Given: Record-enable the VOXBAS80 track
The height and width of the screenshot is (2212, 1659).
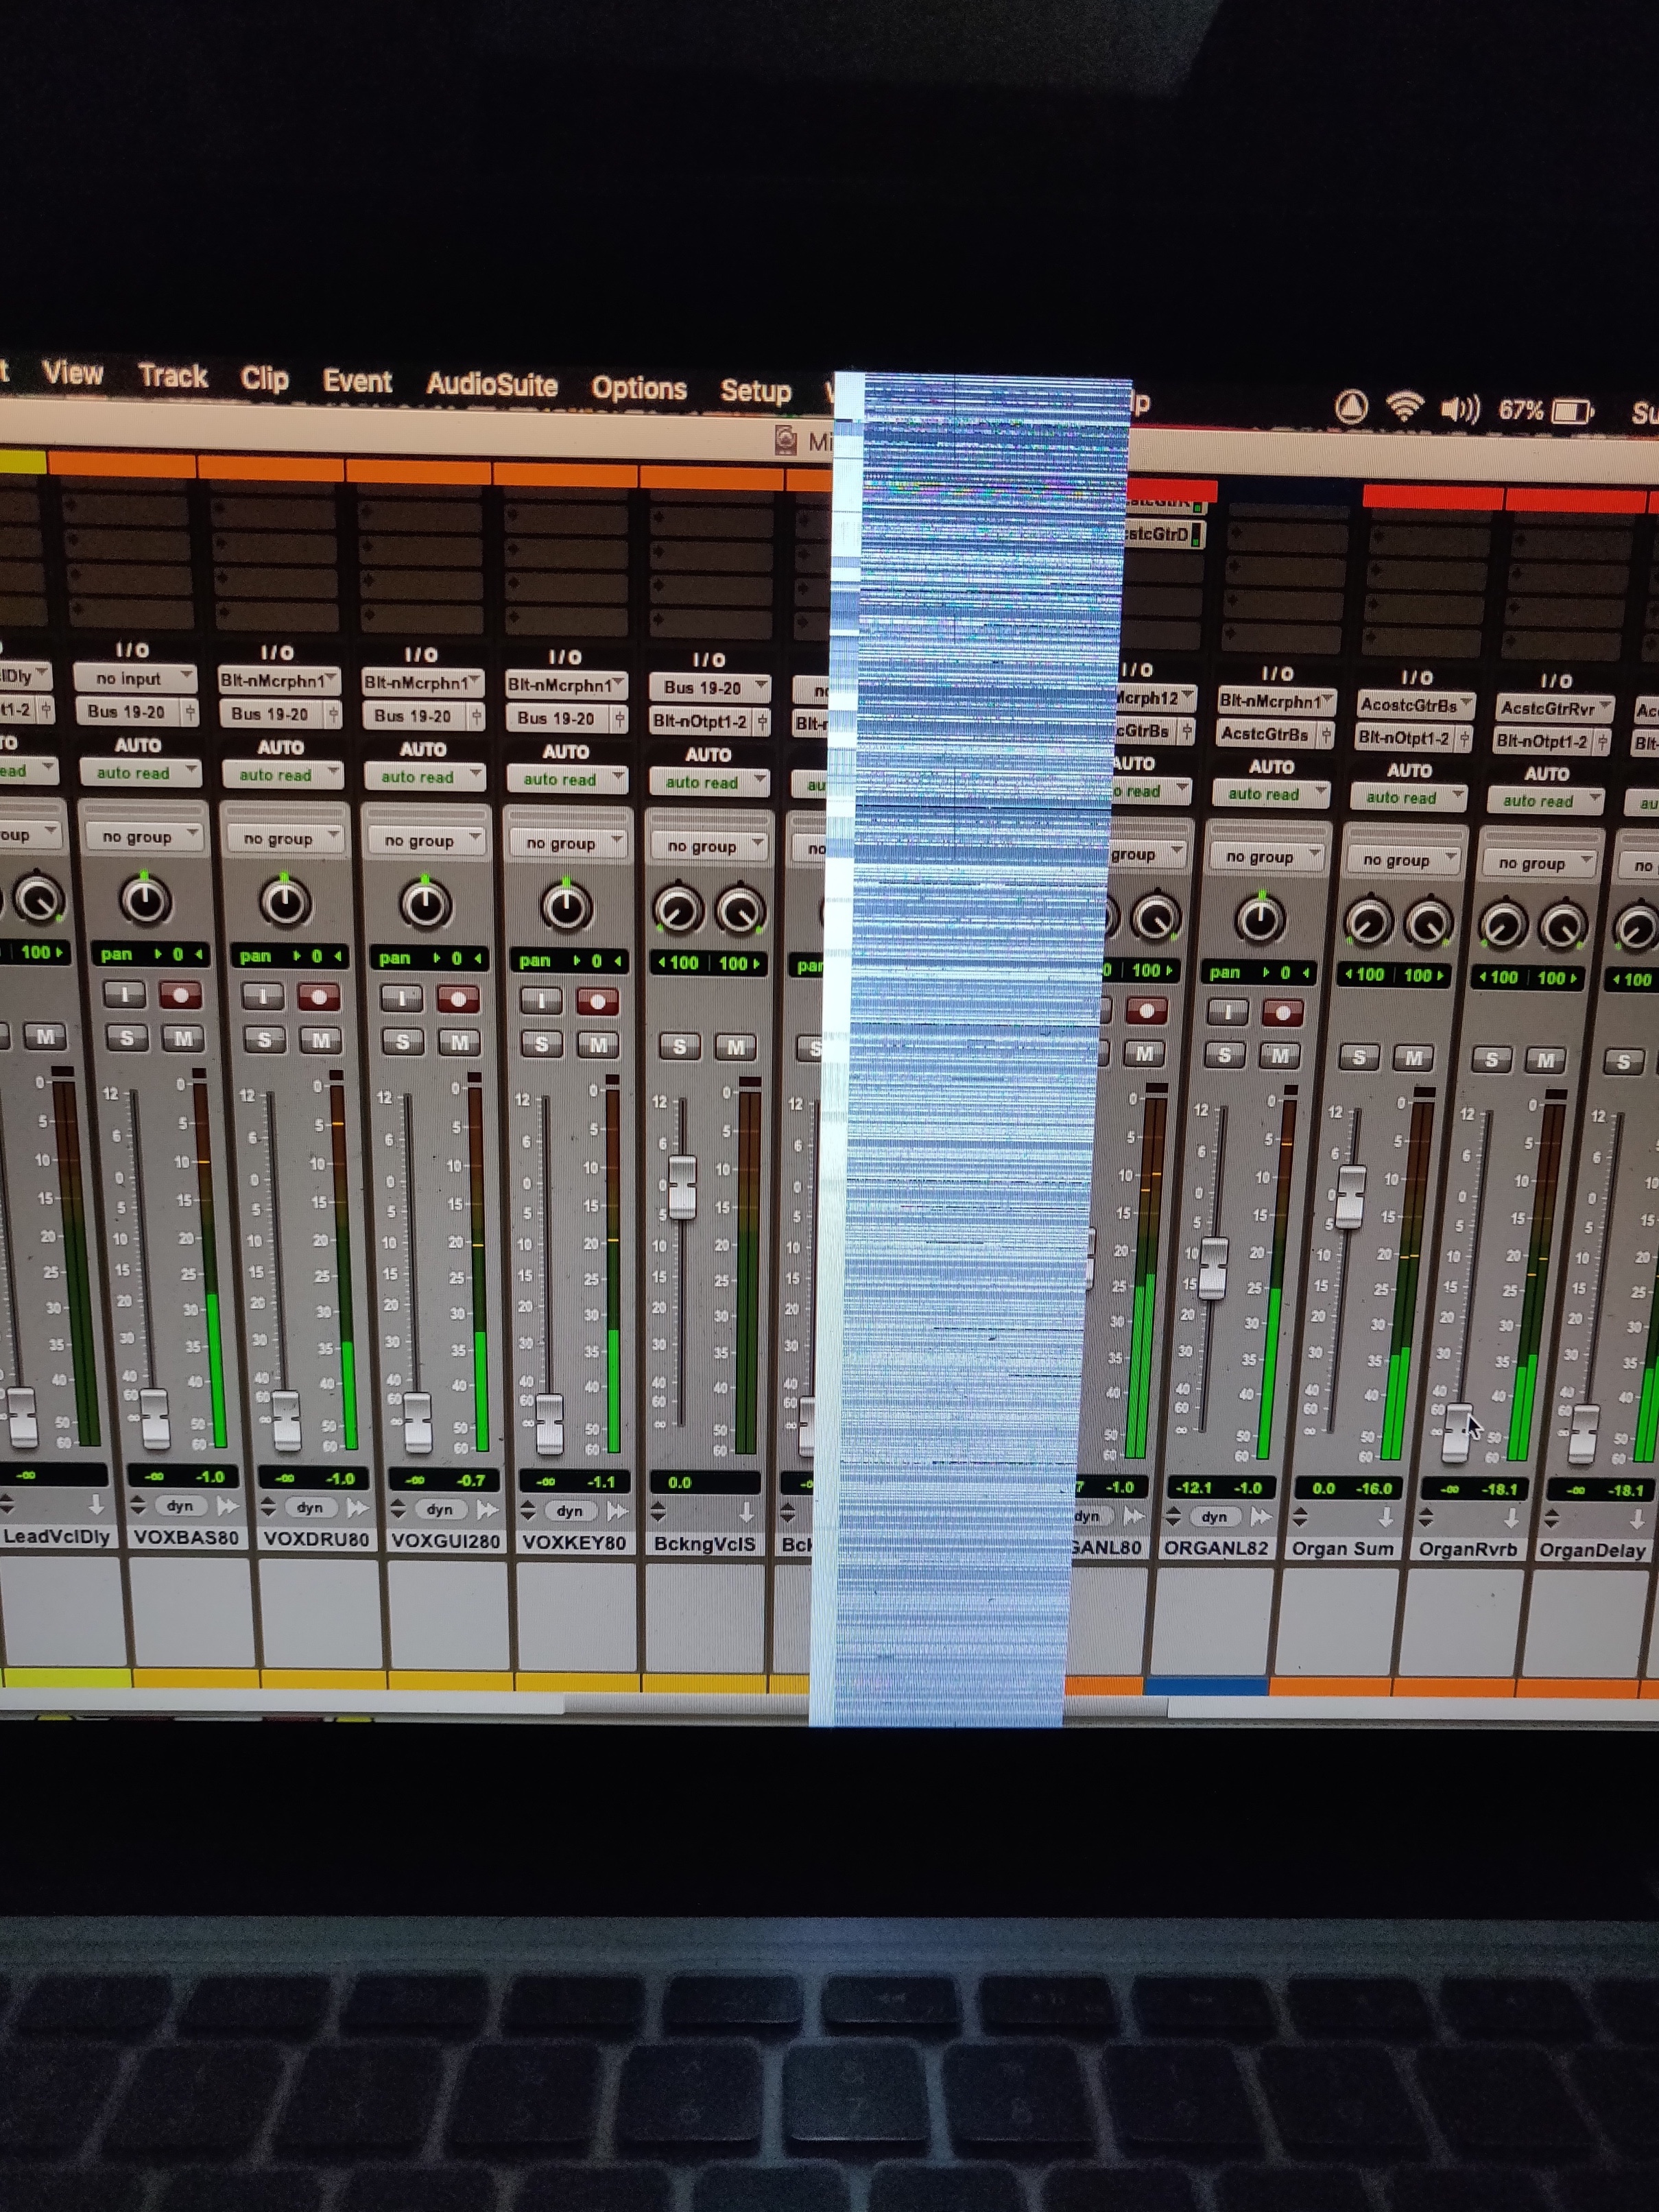Looking at the screenshot, I should coord(181,995).
